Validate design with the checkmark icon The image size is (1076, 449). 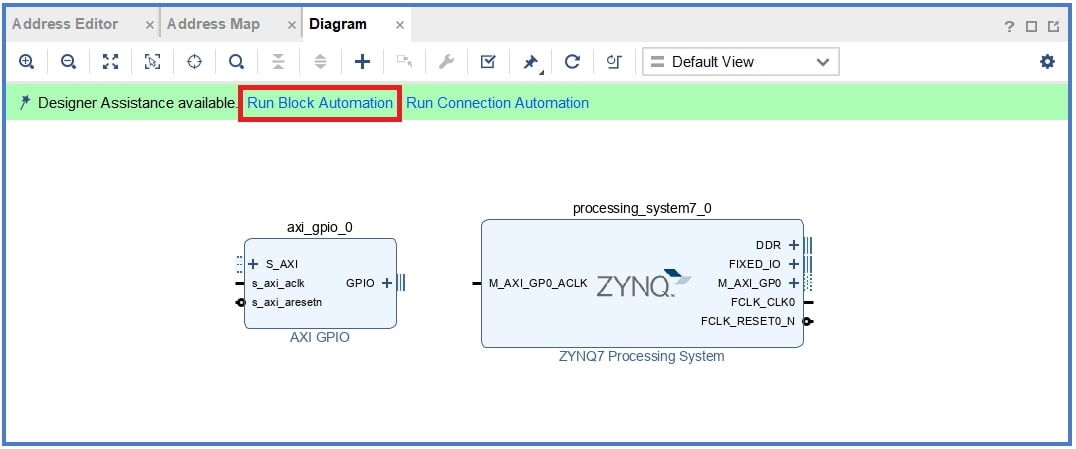(x=488, y=62)
